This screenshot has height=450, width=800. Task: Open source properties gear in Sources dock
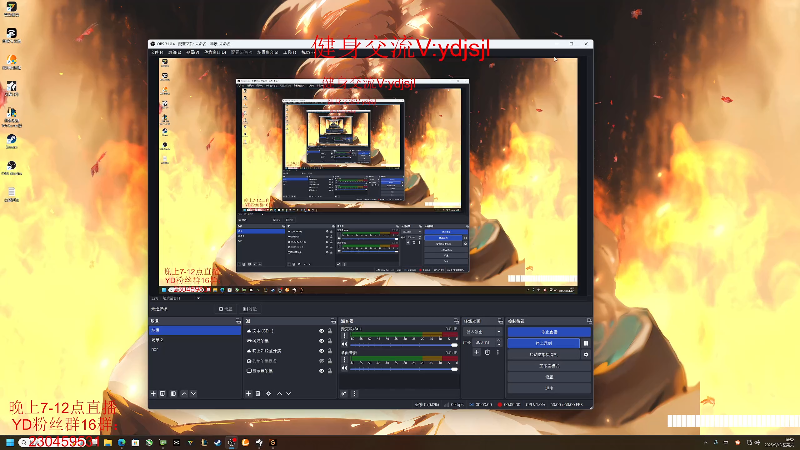(269, 393)
